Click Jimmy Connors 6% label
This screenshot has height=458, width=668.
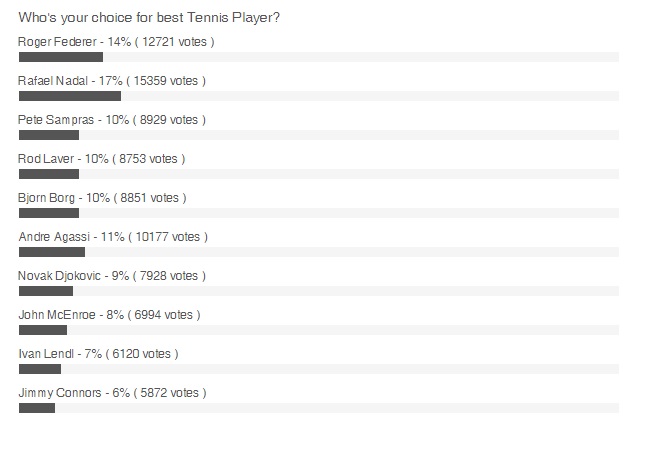(112, 393)
